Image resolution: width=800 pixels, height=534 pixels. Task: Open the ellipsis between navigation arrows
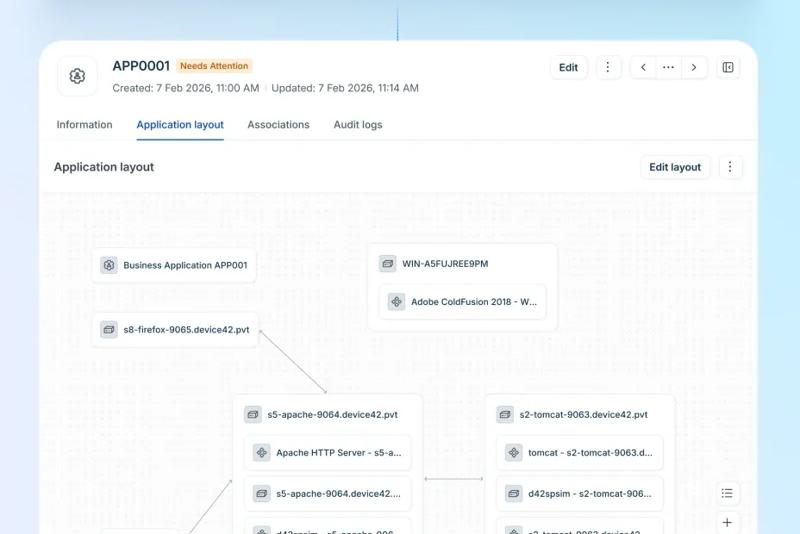(x=668, y=67)
